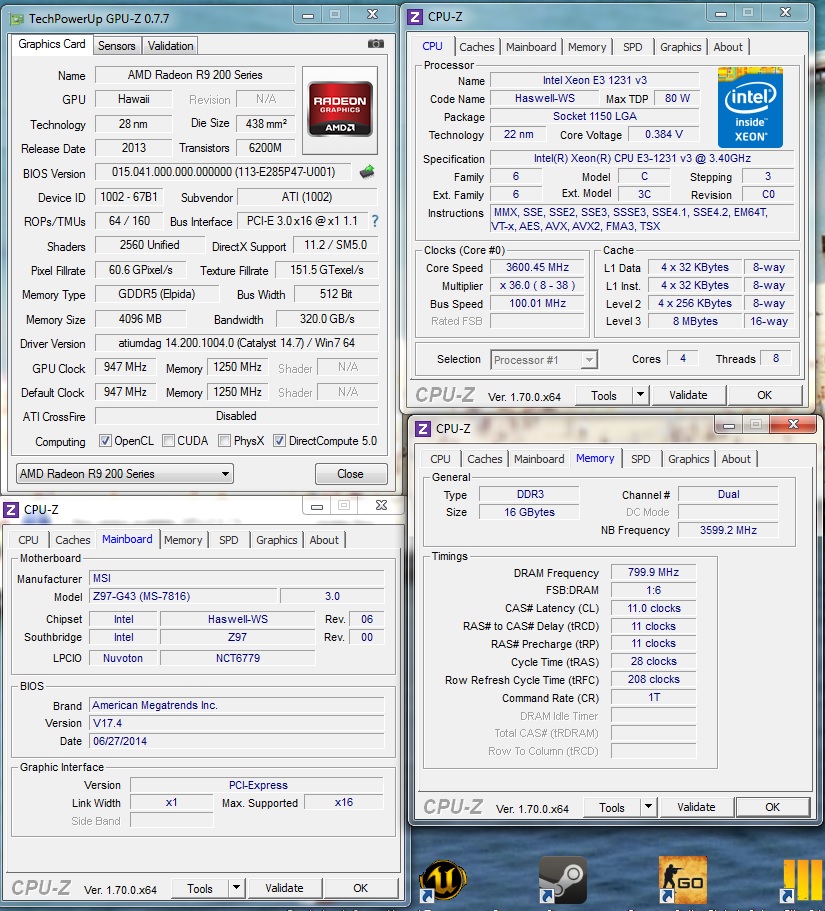Click the Close button in GPU-Z
This screenshot has width=825, height=911.
pos(350,474)
